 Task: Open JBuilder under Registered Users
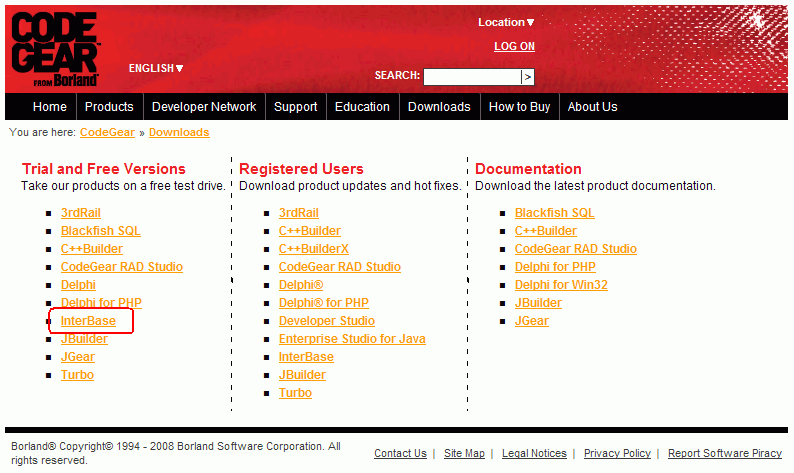(302, 375)
